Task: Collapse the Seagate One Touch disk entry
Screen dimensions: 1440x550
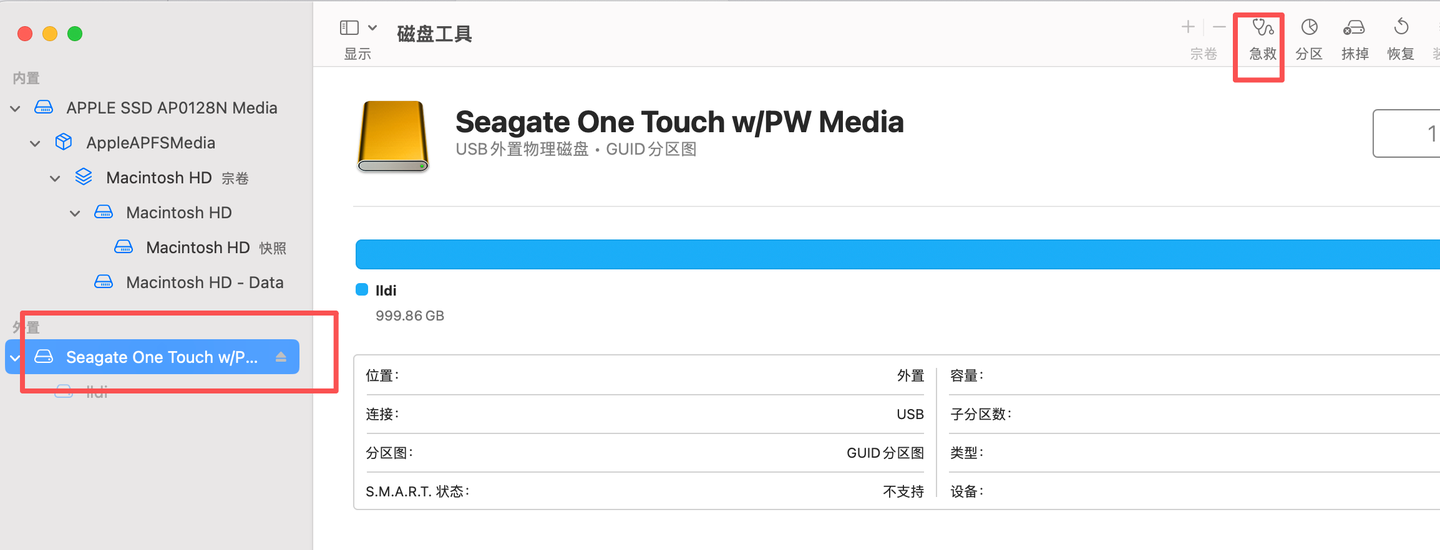Action: pyautogui.click(x=15, y=357)
